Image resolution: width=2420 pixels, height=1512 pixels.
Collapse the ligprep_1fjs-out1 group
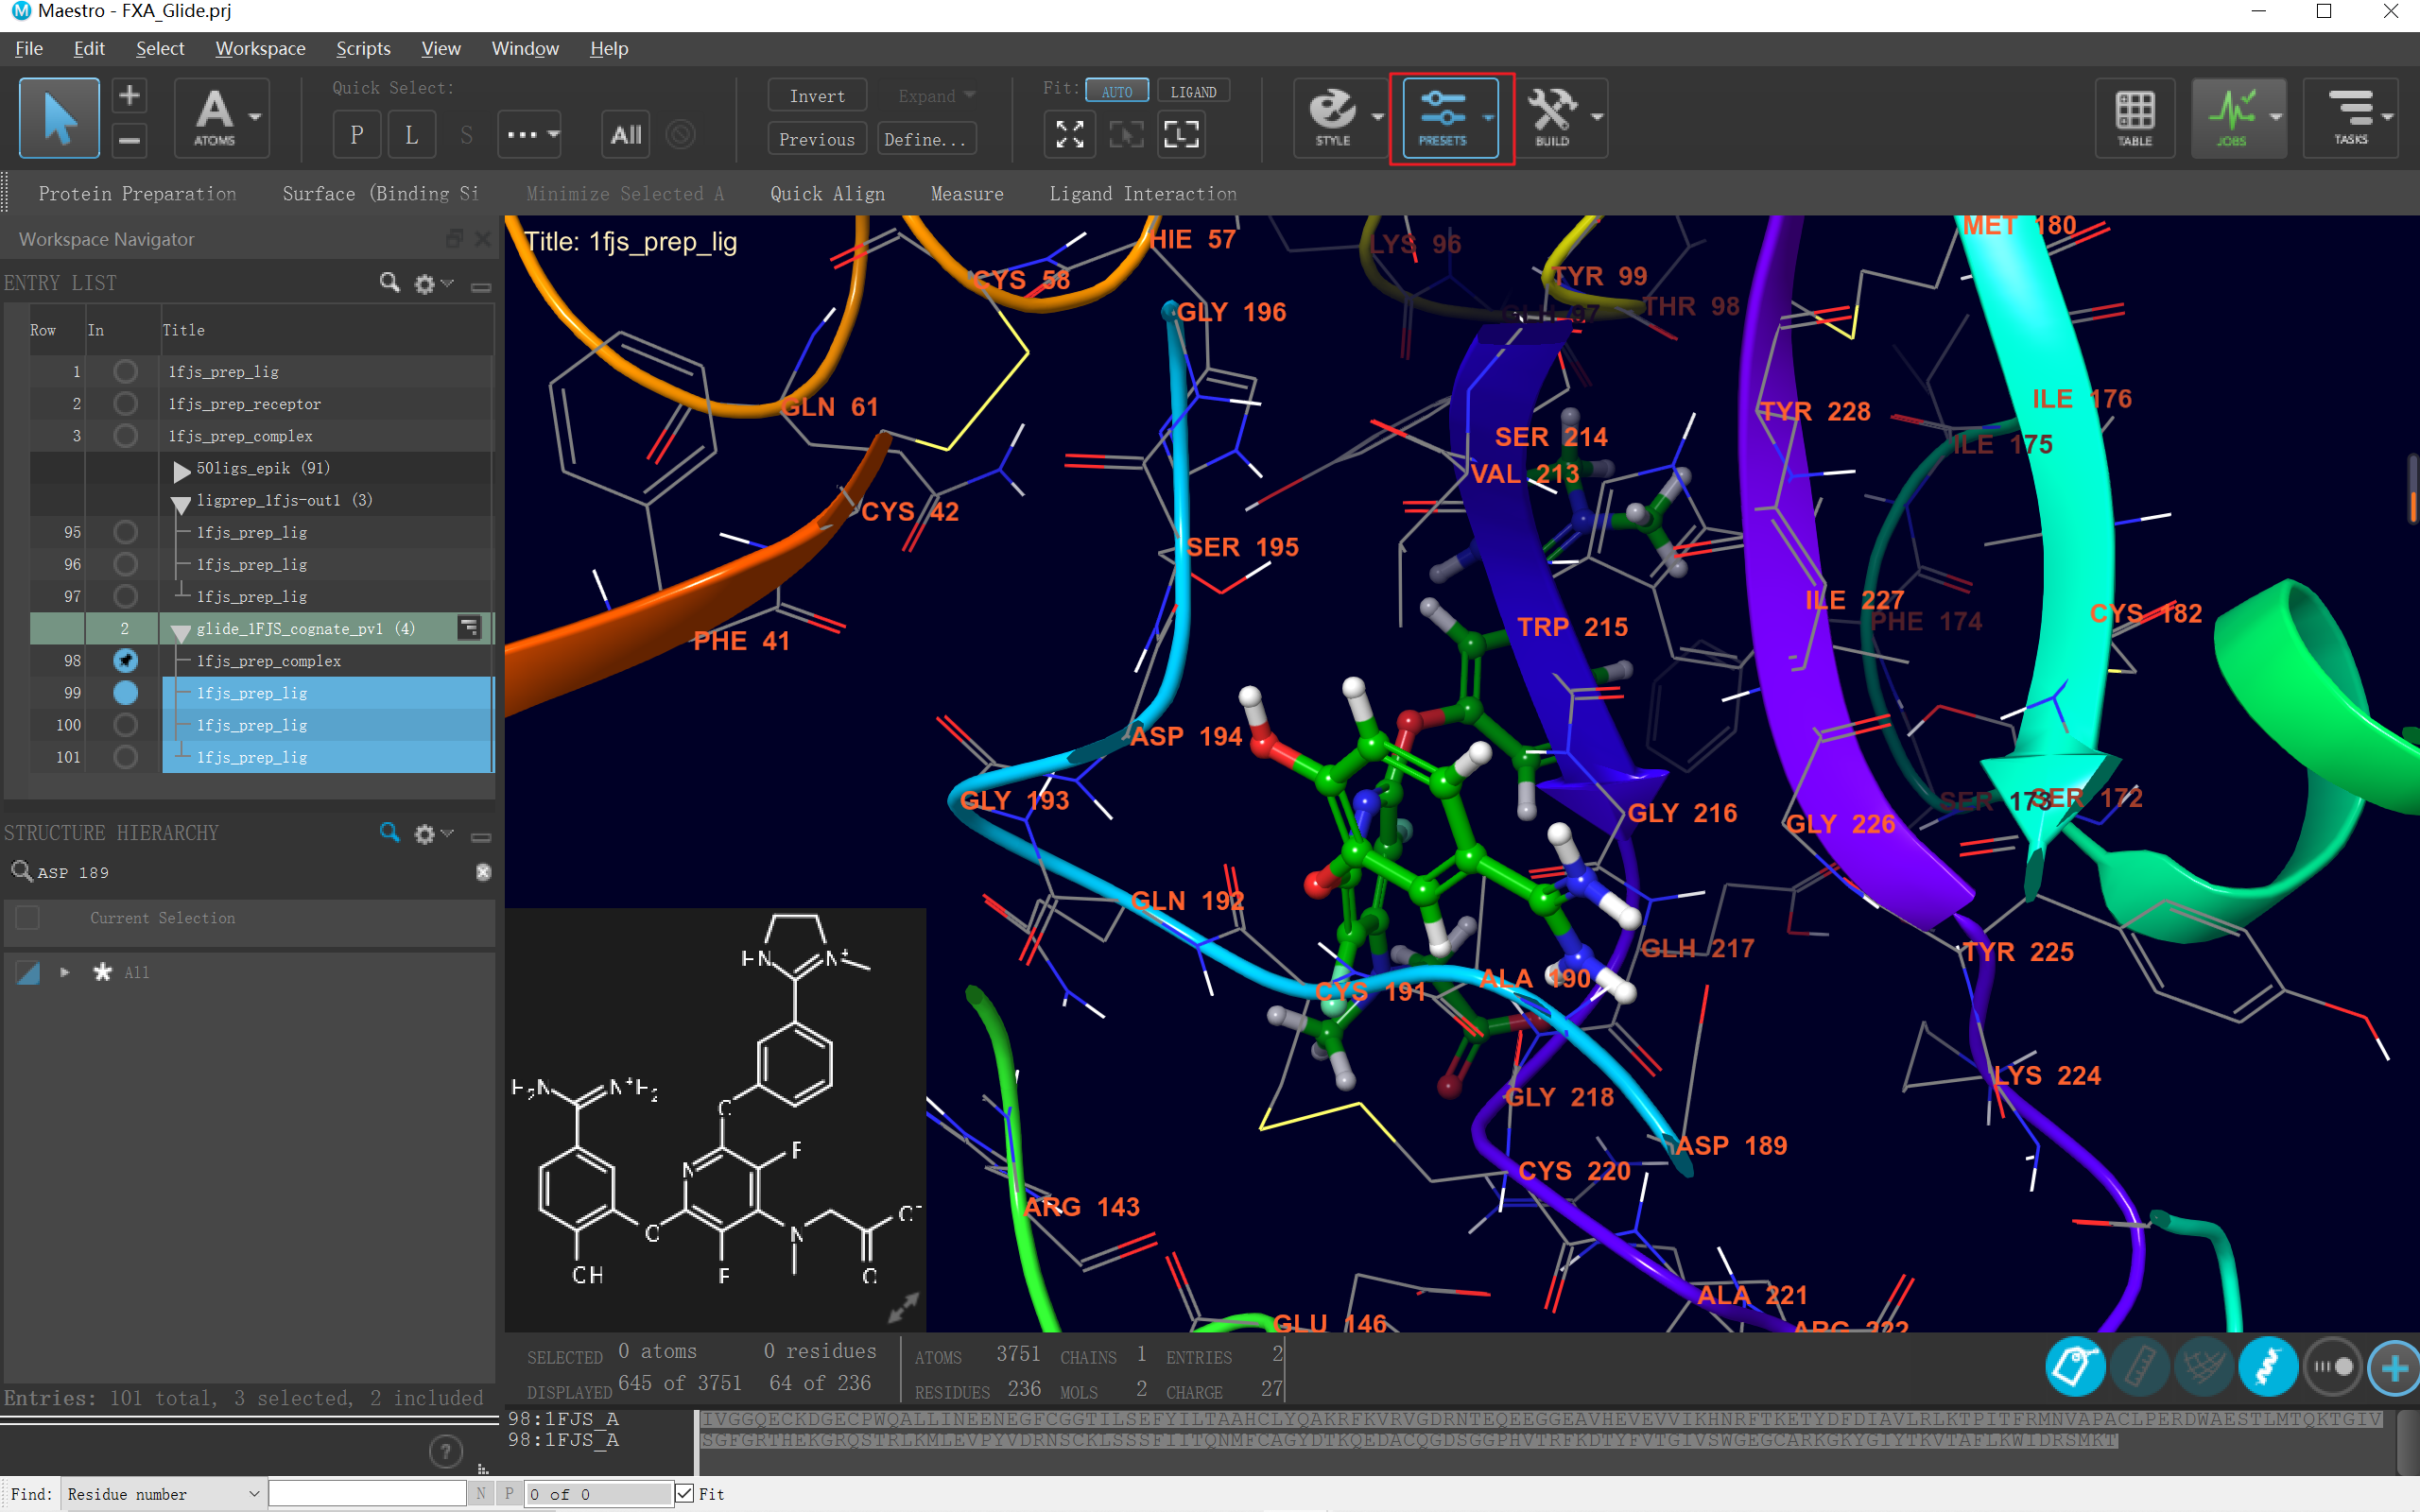181,502
